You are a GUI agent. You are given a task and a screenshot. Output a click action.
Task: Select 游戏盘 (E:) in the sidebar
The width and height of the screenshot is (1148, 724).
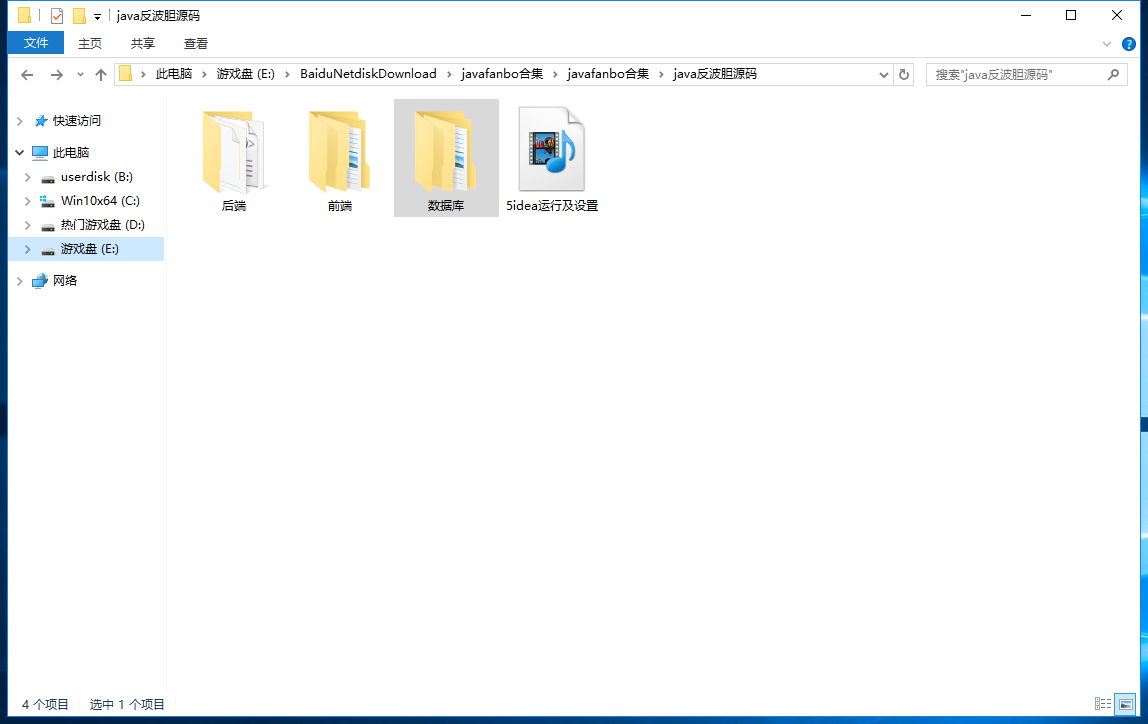point(88,249)
